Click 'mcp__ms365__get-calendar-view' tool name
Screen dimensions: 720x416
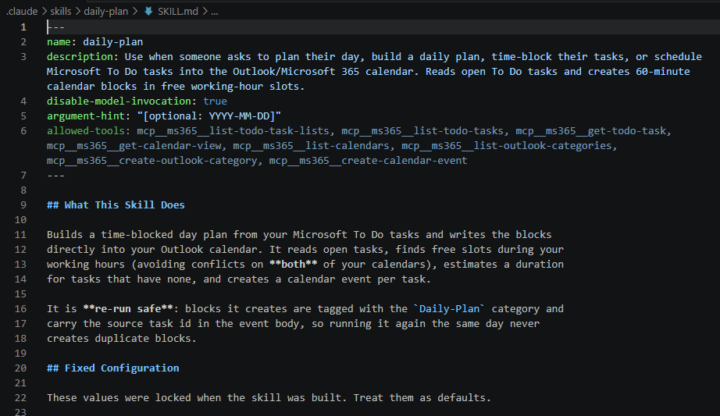(134, 146)
